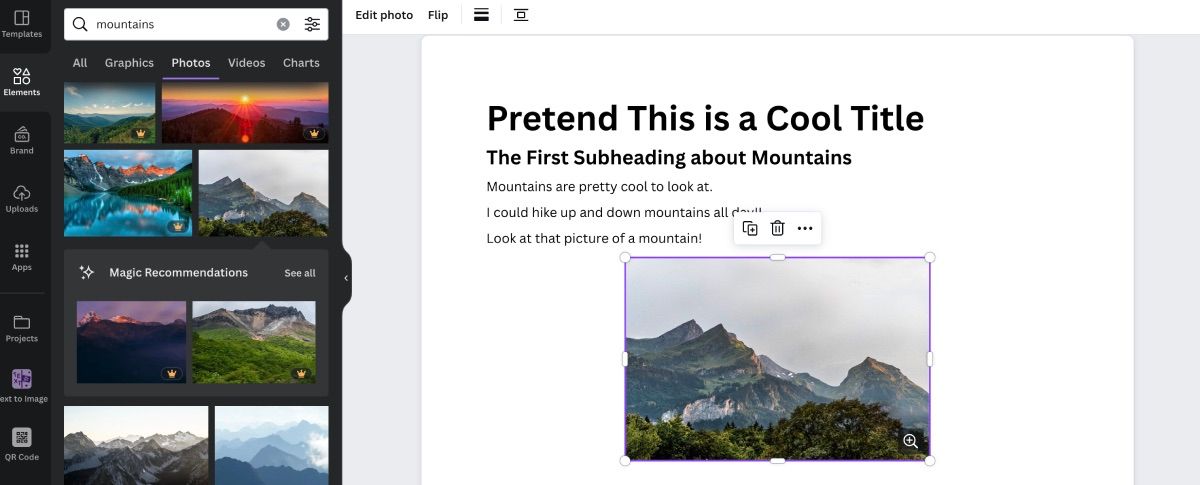The width and height of the screenshot is (1200, 485).
Task: Open the search filters options
Action: pos(312,24)
